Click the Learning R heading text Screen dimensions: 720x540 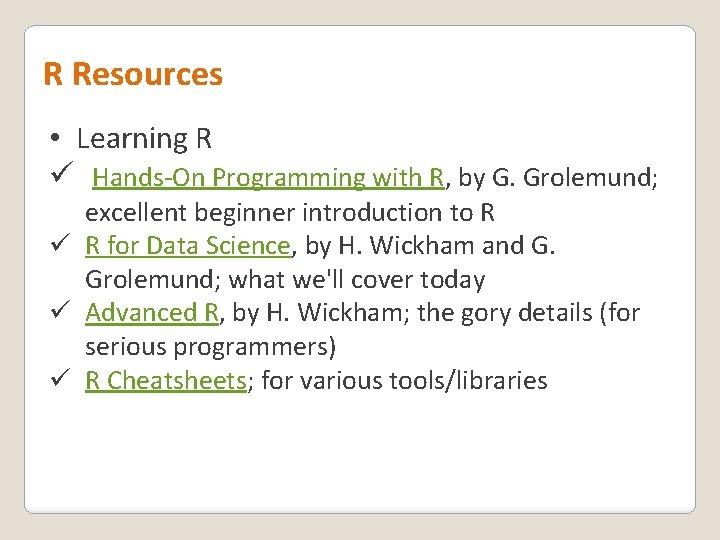click(144, 138)
